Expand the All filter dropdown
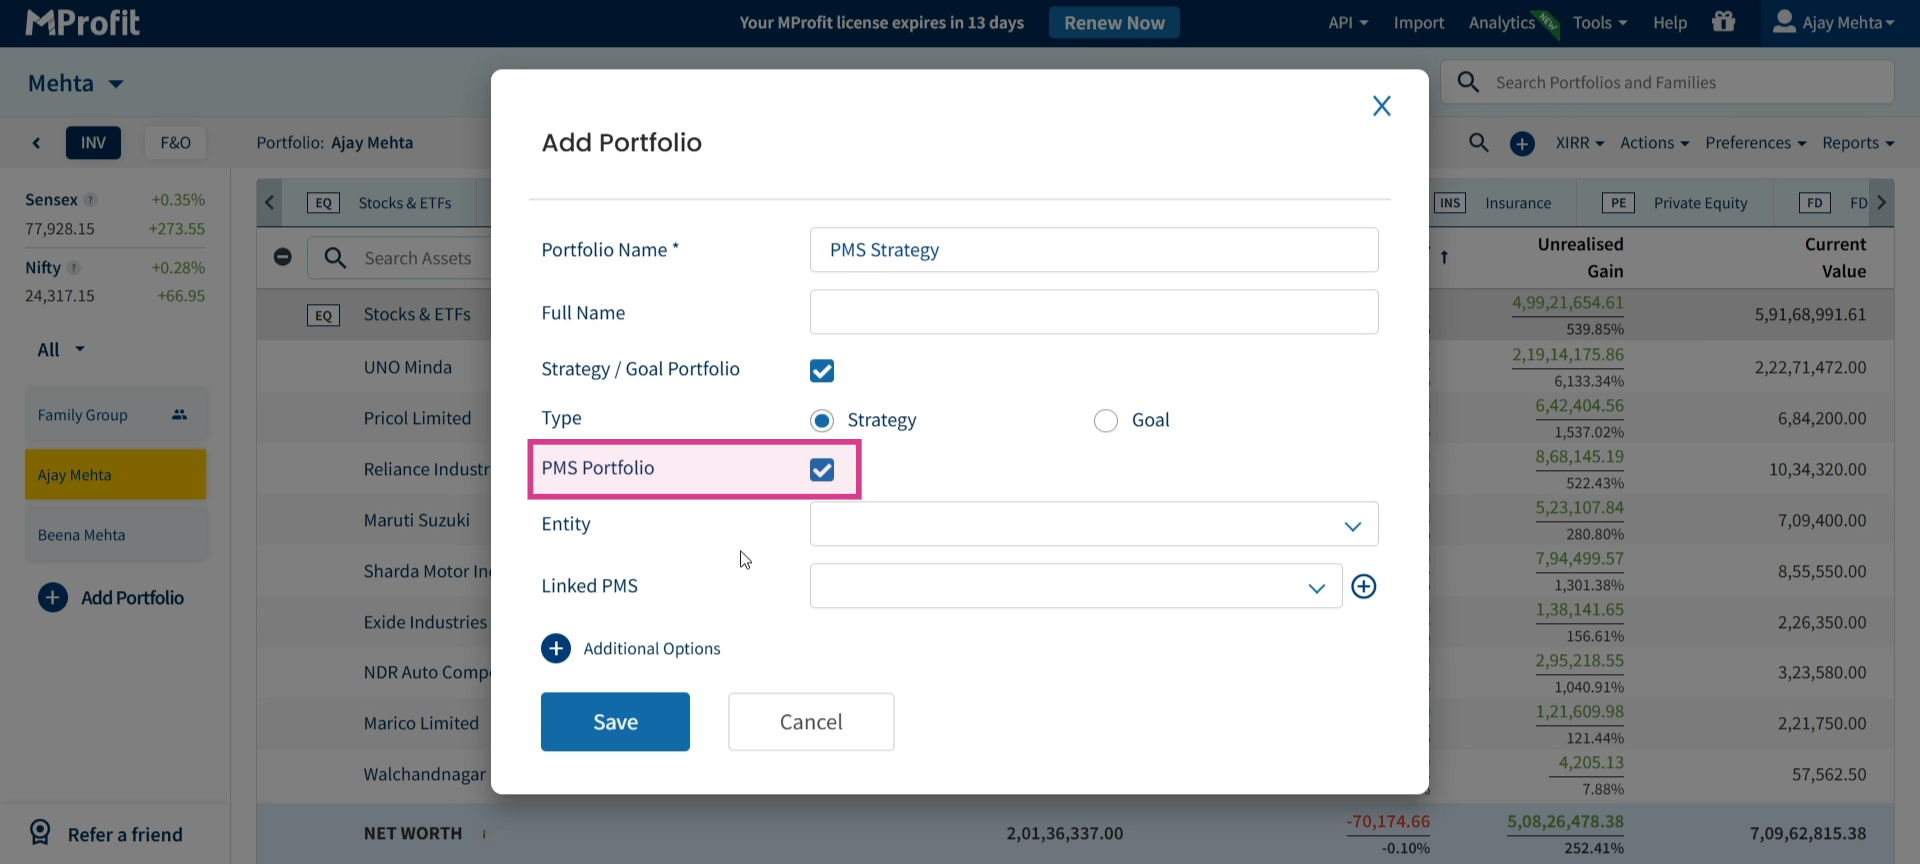 (61, 350)
